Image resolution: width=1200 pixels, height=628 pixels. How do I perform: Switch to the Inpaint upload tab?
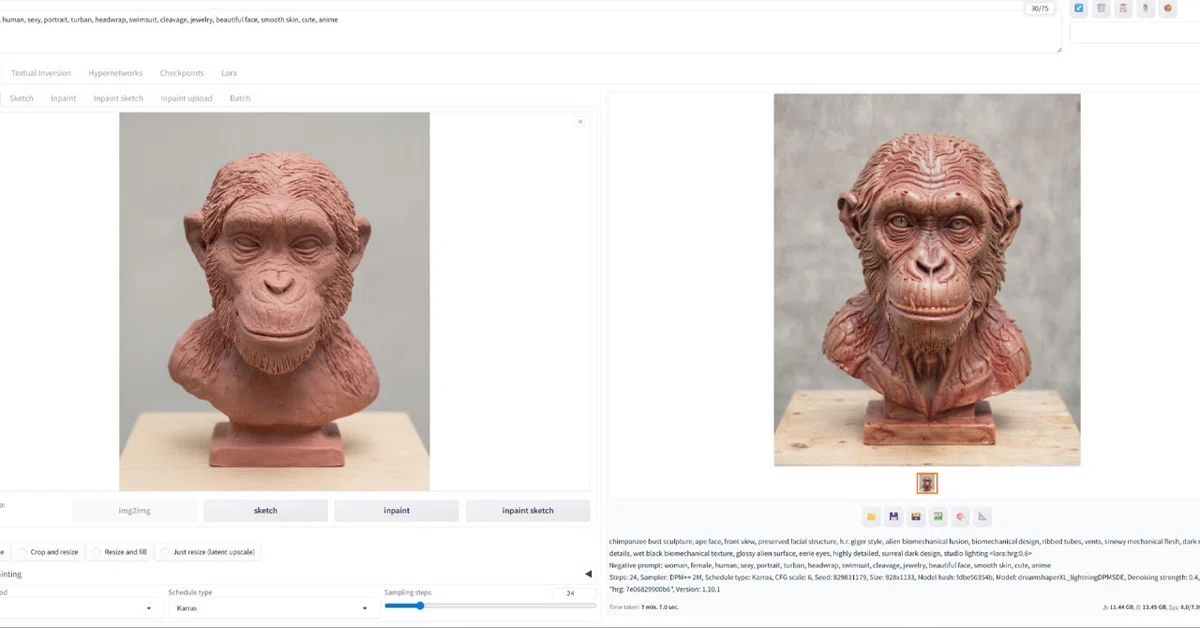tap(186, 98)
